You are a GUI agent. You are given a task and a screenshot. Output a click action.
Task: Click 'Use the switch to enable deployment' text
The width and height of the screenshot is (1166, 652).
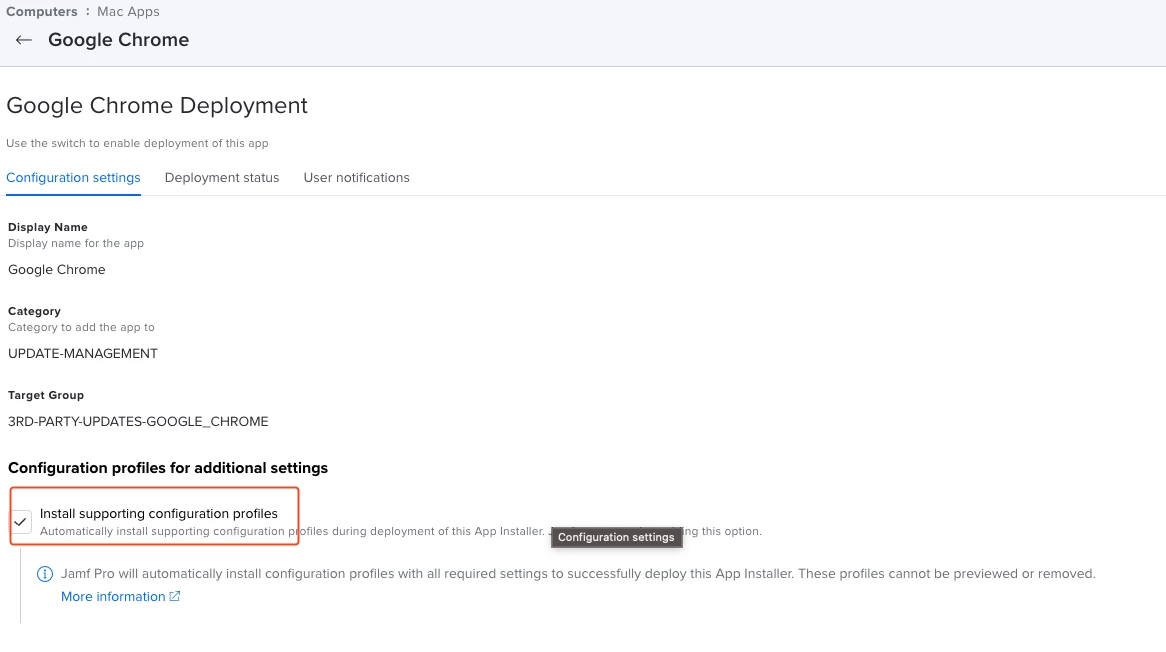click(x=137, y=143)
